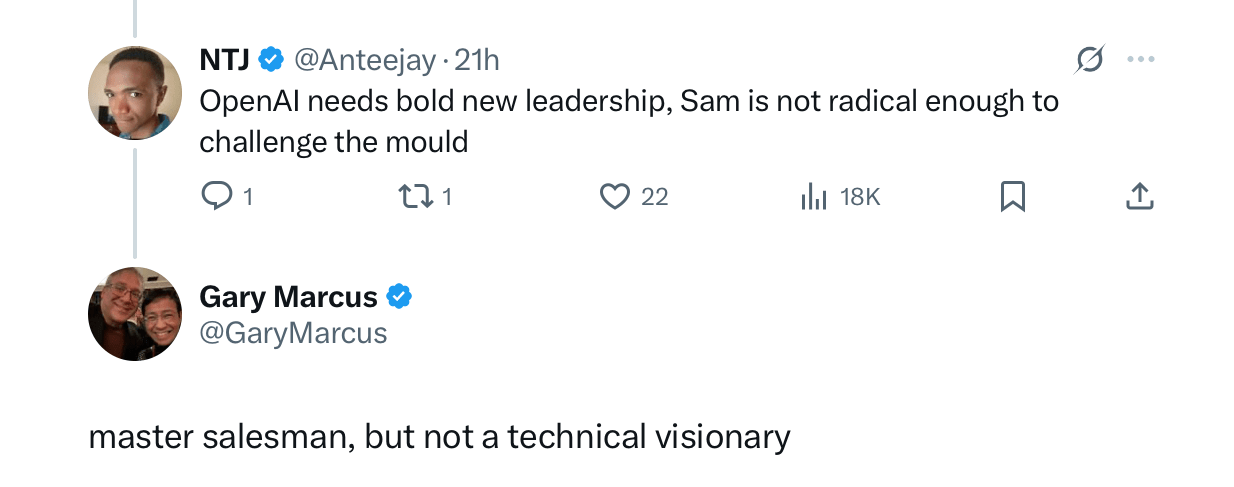
Task: Like NTJ's tweet with the heart icon
Action: (614, 197)
